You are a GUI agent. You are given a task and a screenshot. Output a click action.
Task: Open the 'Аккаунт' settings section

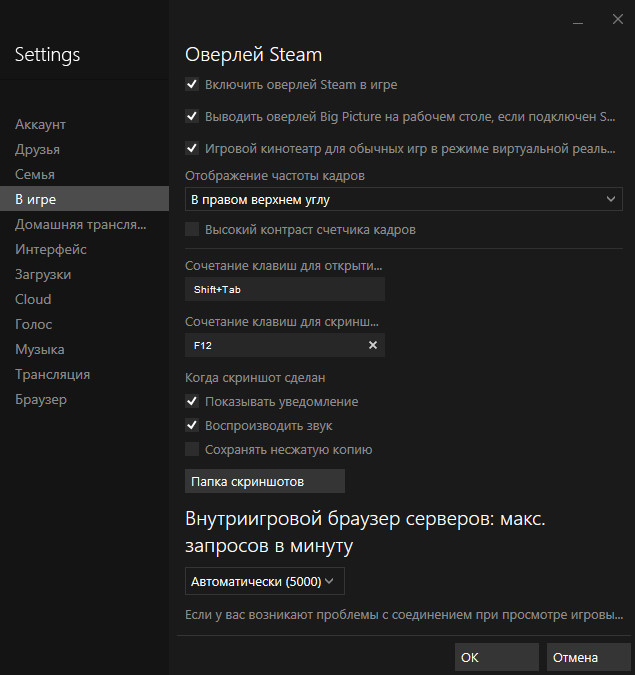(41, 125)
